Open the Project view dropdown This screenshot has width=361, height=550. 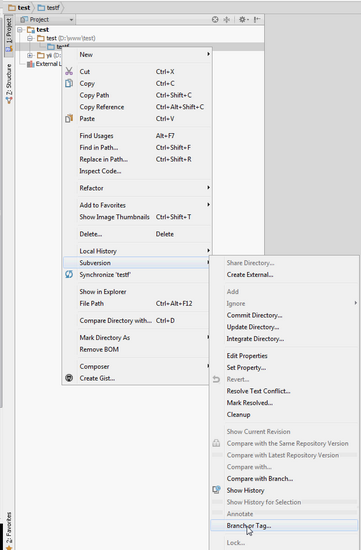pos(47,20)
